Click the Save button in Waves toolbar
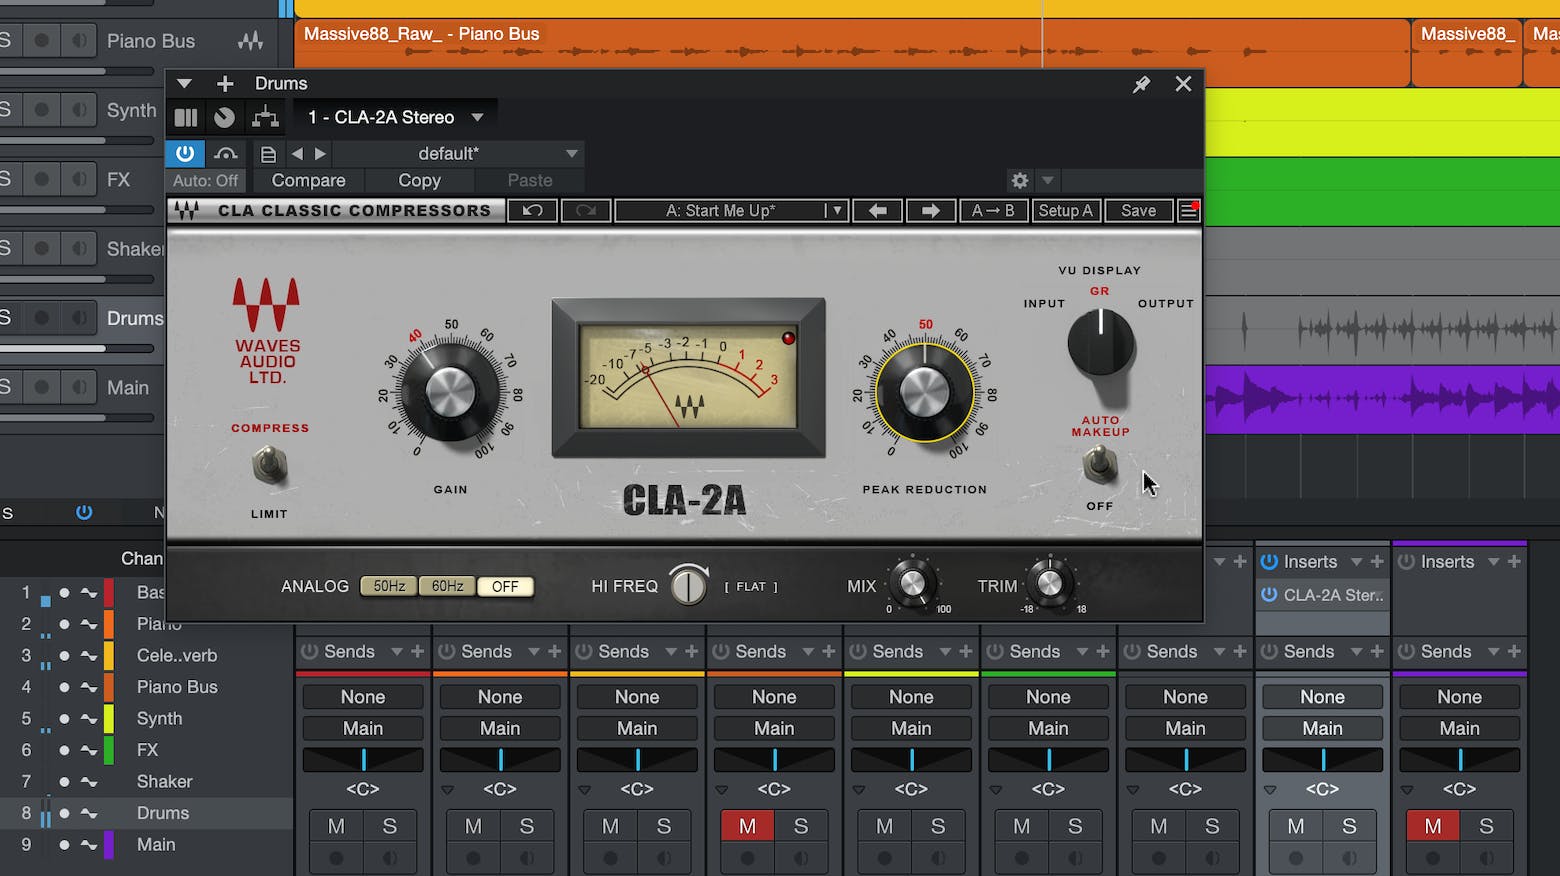The image size is (1560, 876). point(1138,210)
